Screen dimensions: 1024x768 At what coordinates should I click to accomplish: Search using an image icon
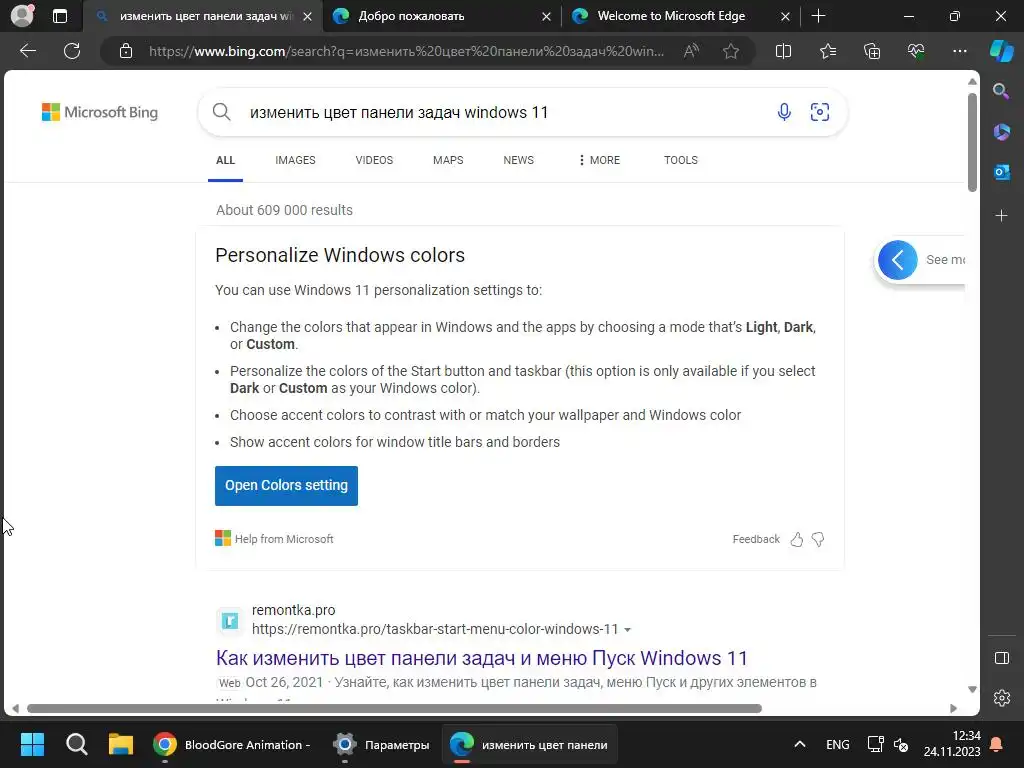coord(820,112)
